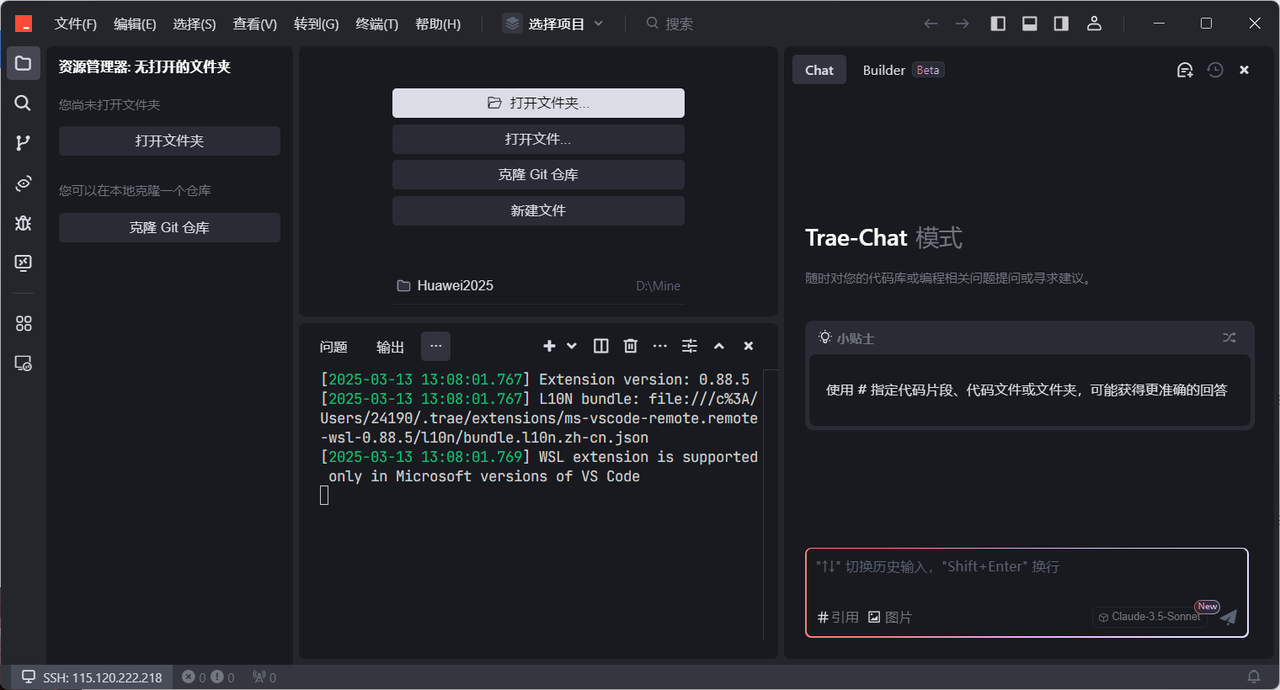Open the 转到(G) menu
The width and height of the screenshot is (1280, 690).
316,24
